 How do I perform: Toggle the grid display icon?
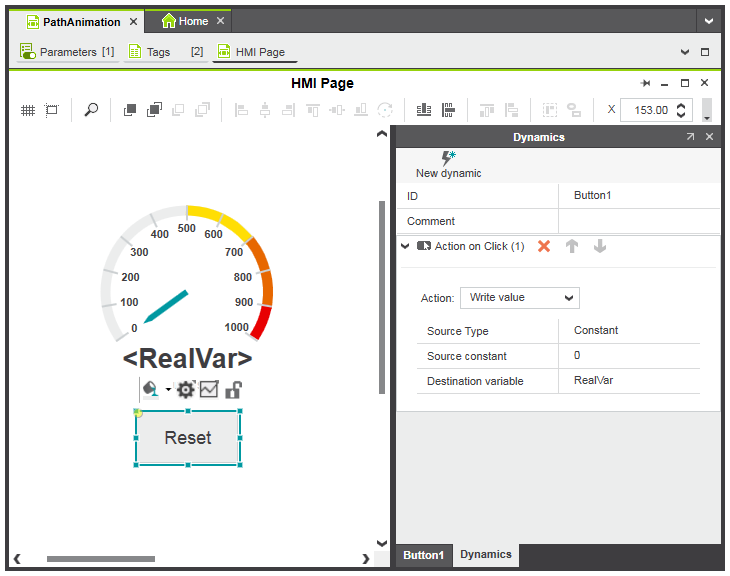[x=28, y=110]
